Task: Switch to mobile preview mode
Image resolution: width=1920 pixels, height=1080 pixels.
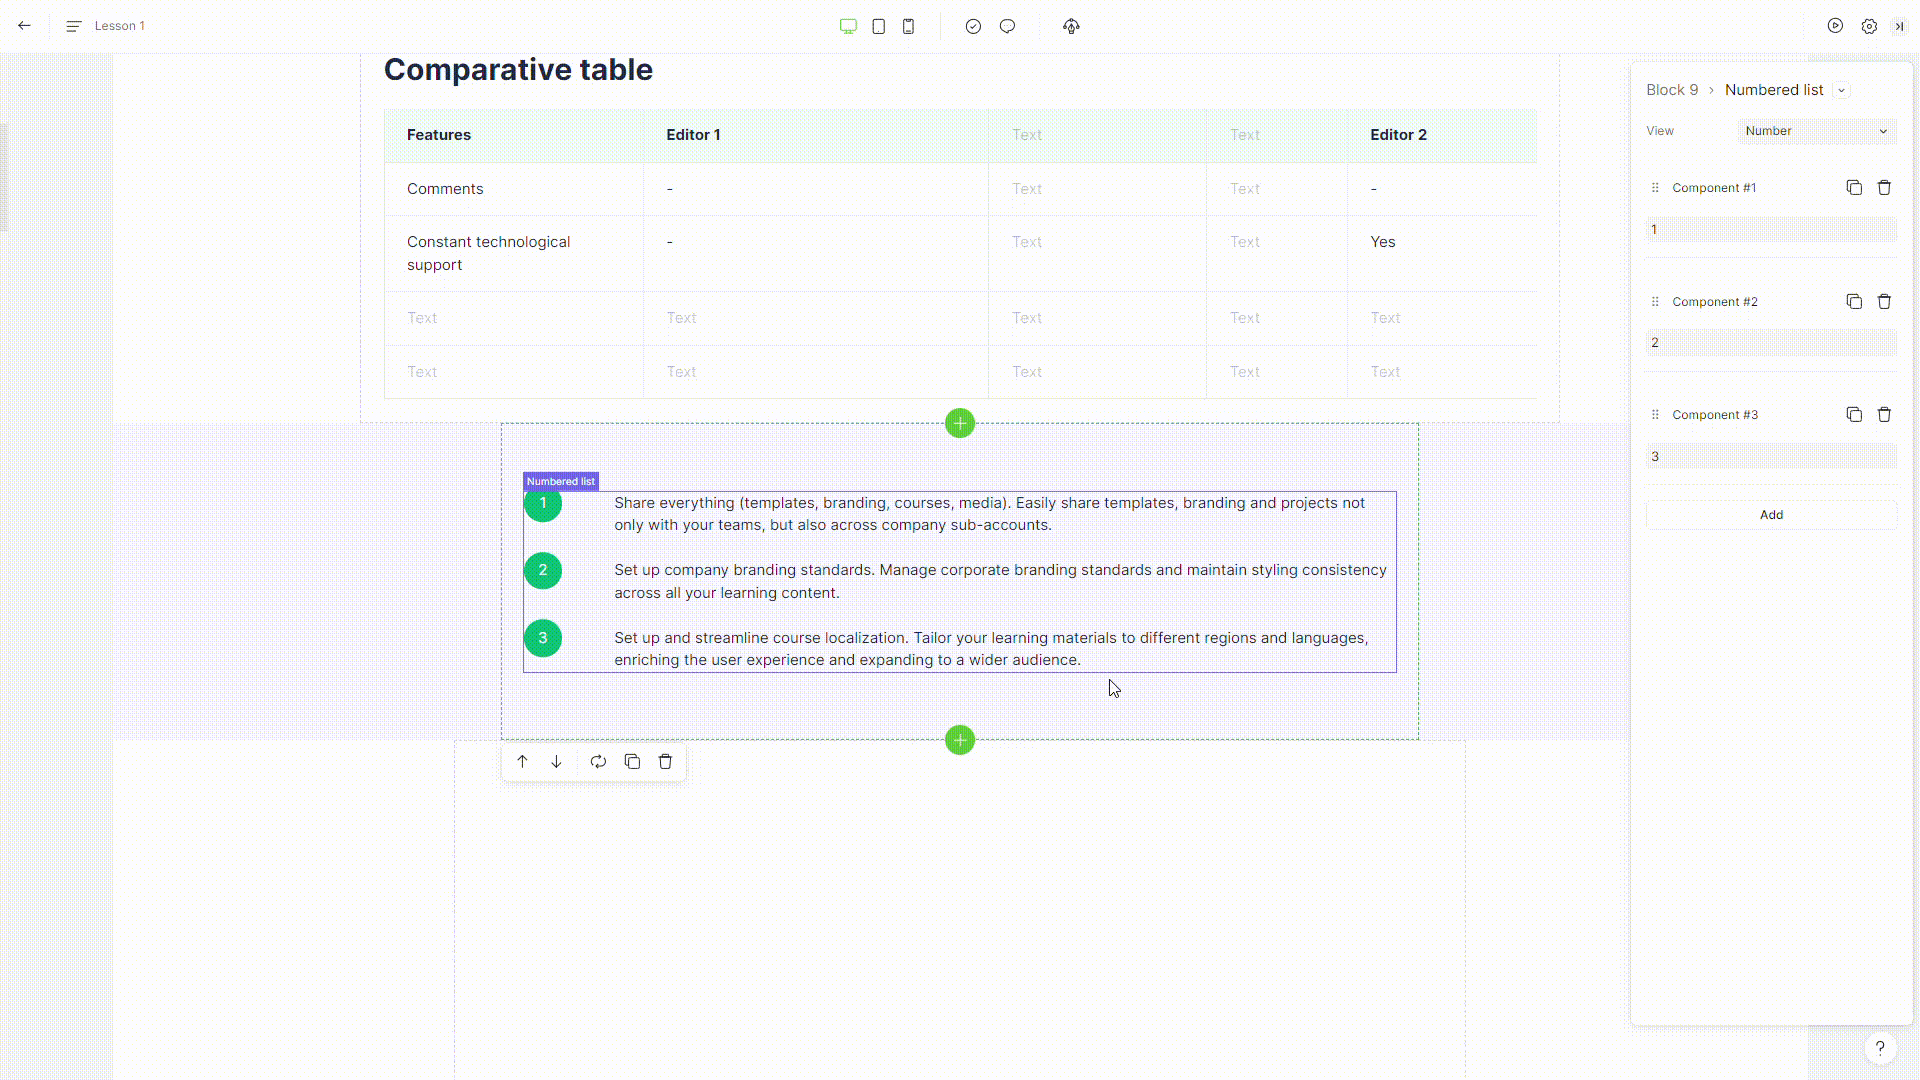Action: 908,26
